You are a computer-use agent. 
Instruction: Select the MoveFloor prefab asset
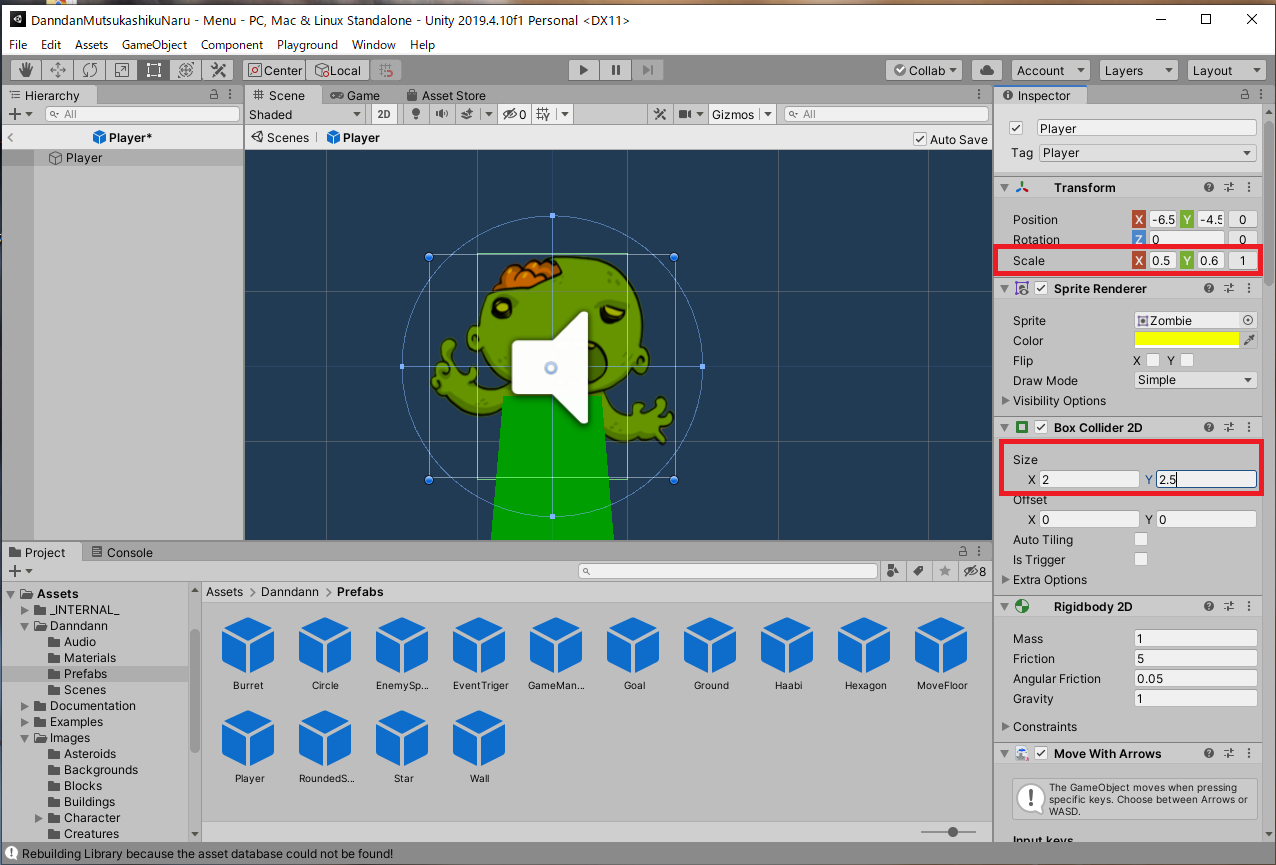coord(941,653)
